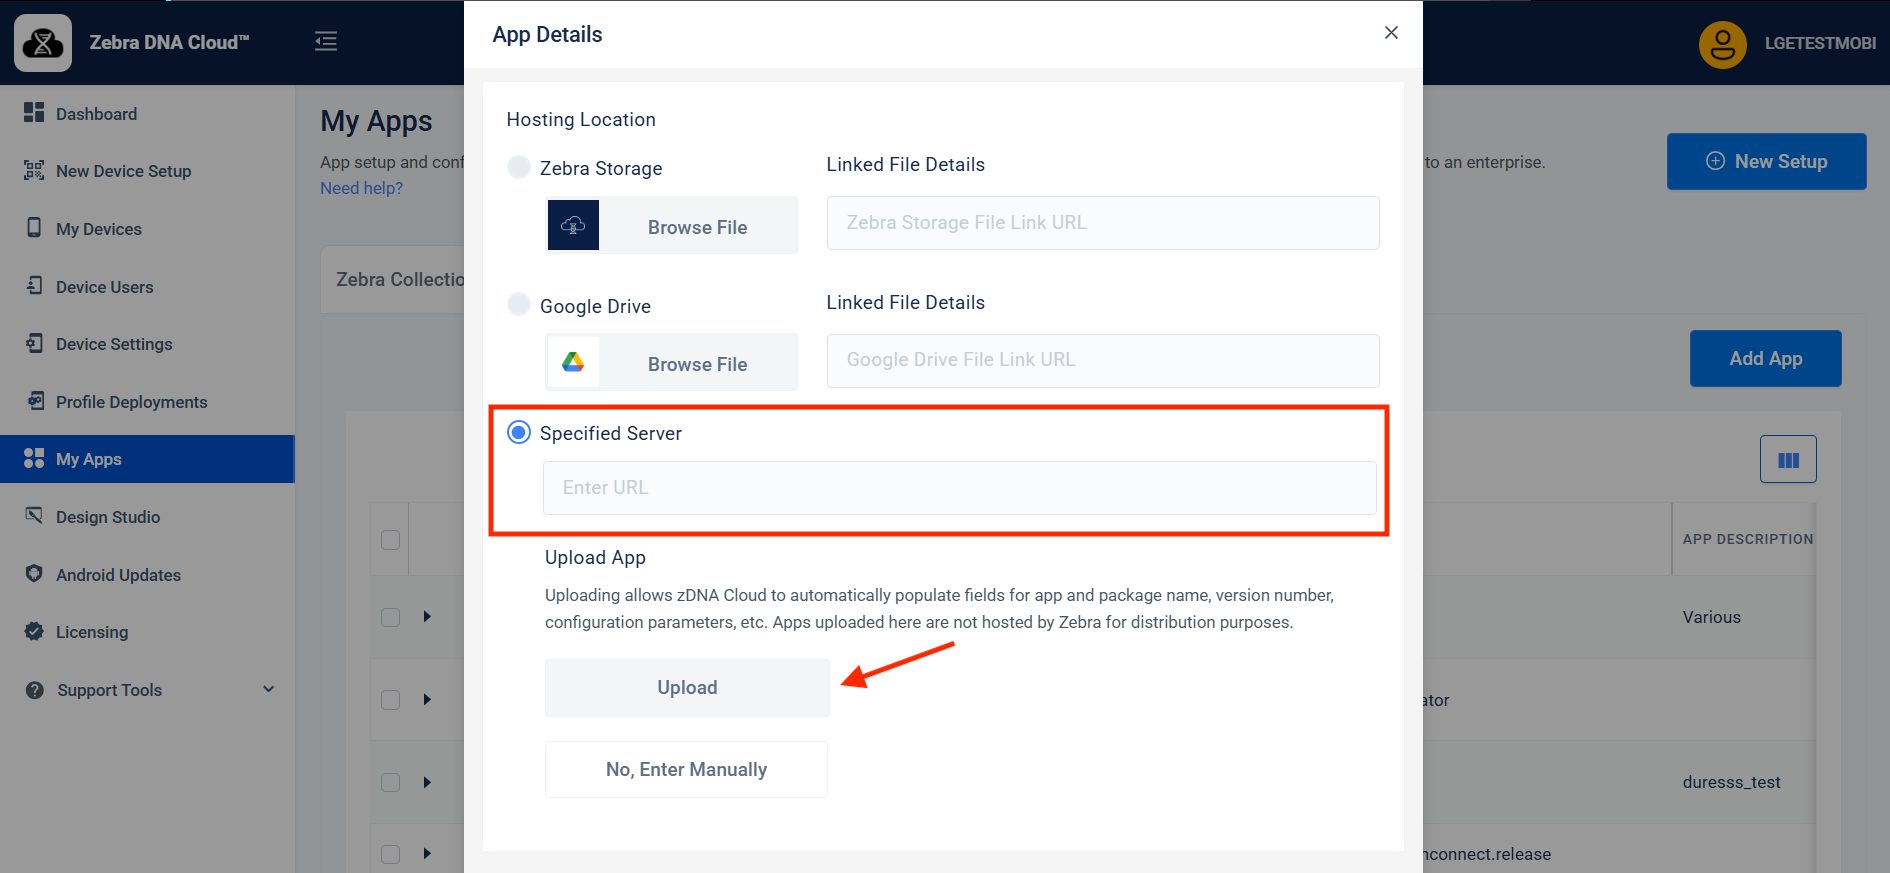Expand the first app row arrow

[427, 617]
